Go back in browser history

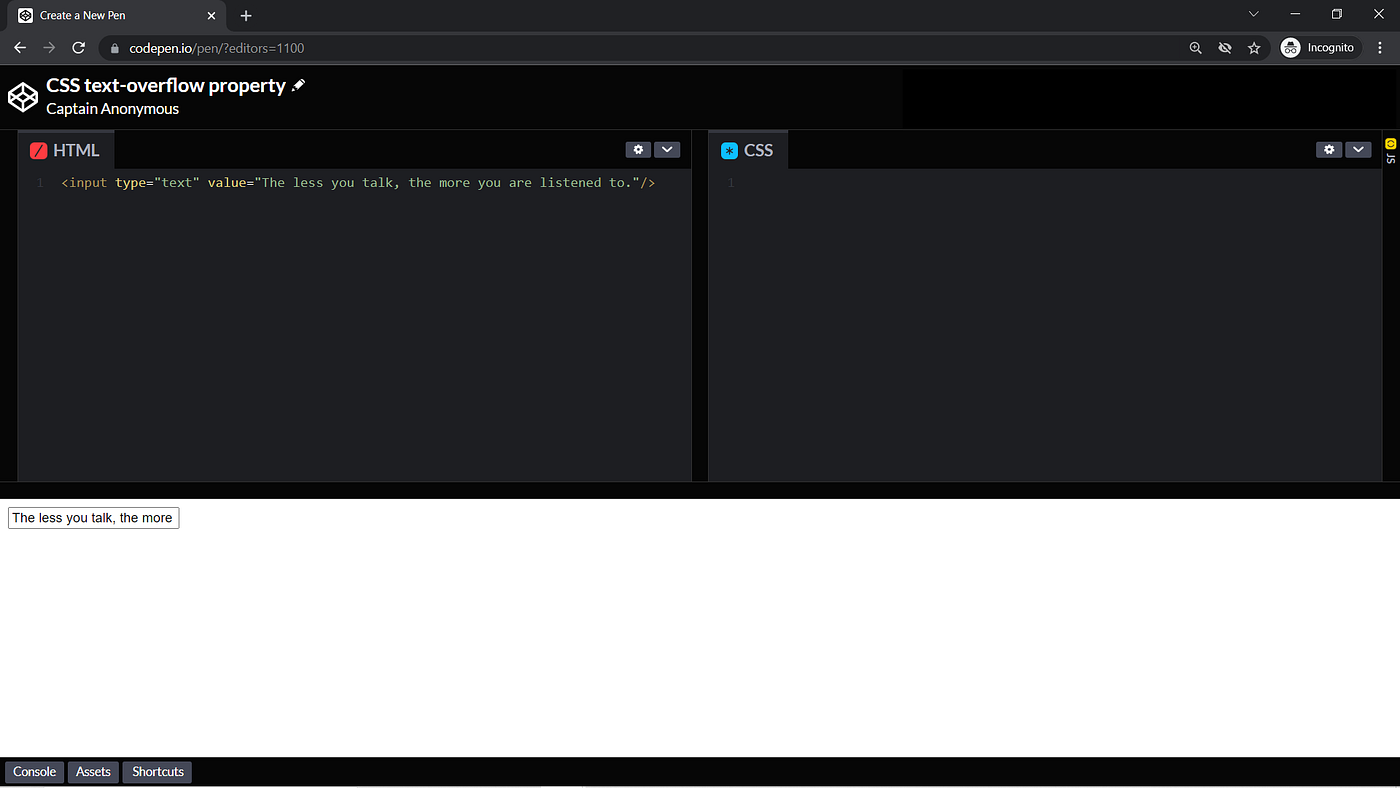20,48
